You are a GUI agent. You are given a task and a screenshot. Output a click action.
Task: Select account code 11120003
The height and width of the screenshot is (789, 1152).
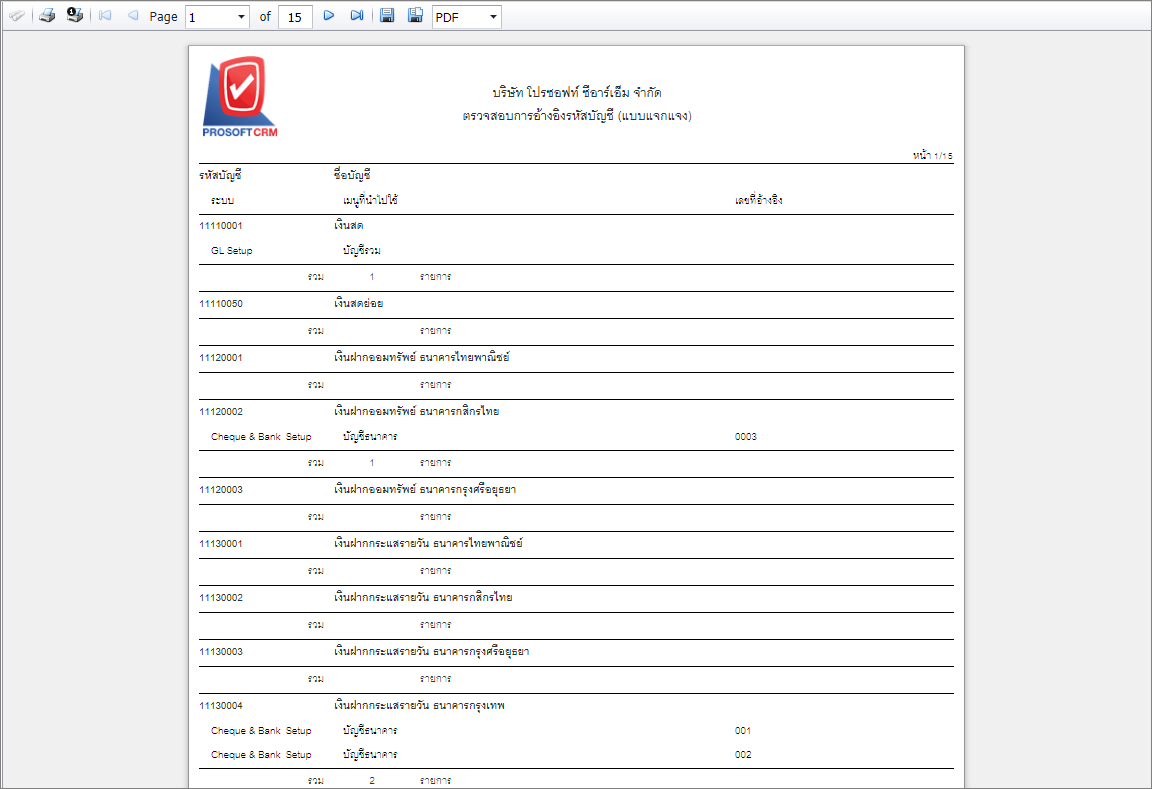[x=220, y=489]
